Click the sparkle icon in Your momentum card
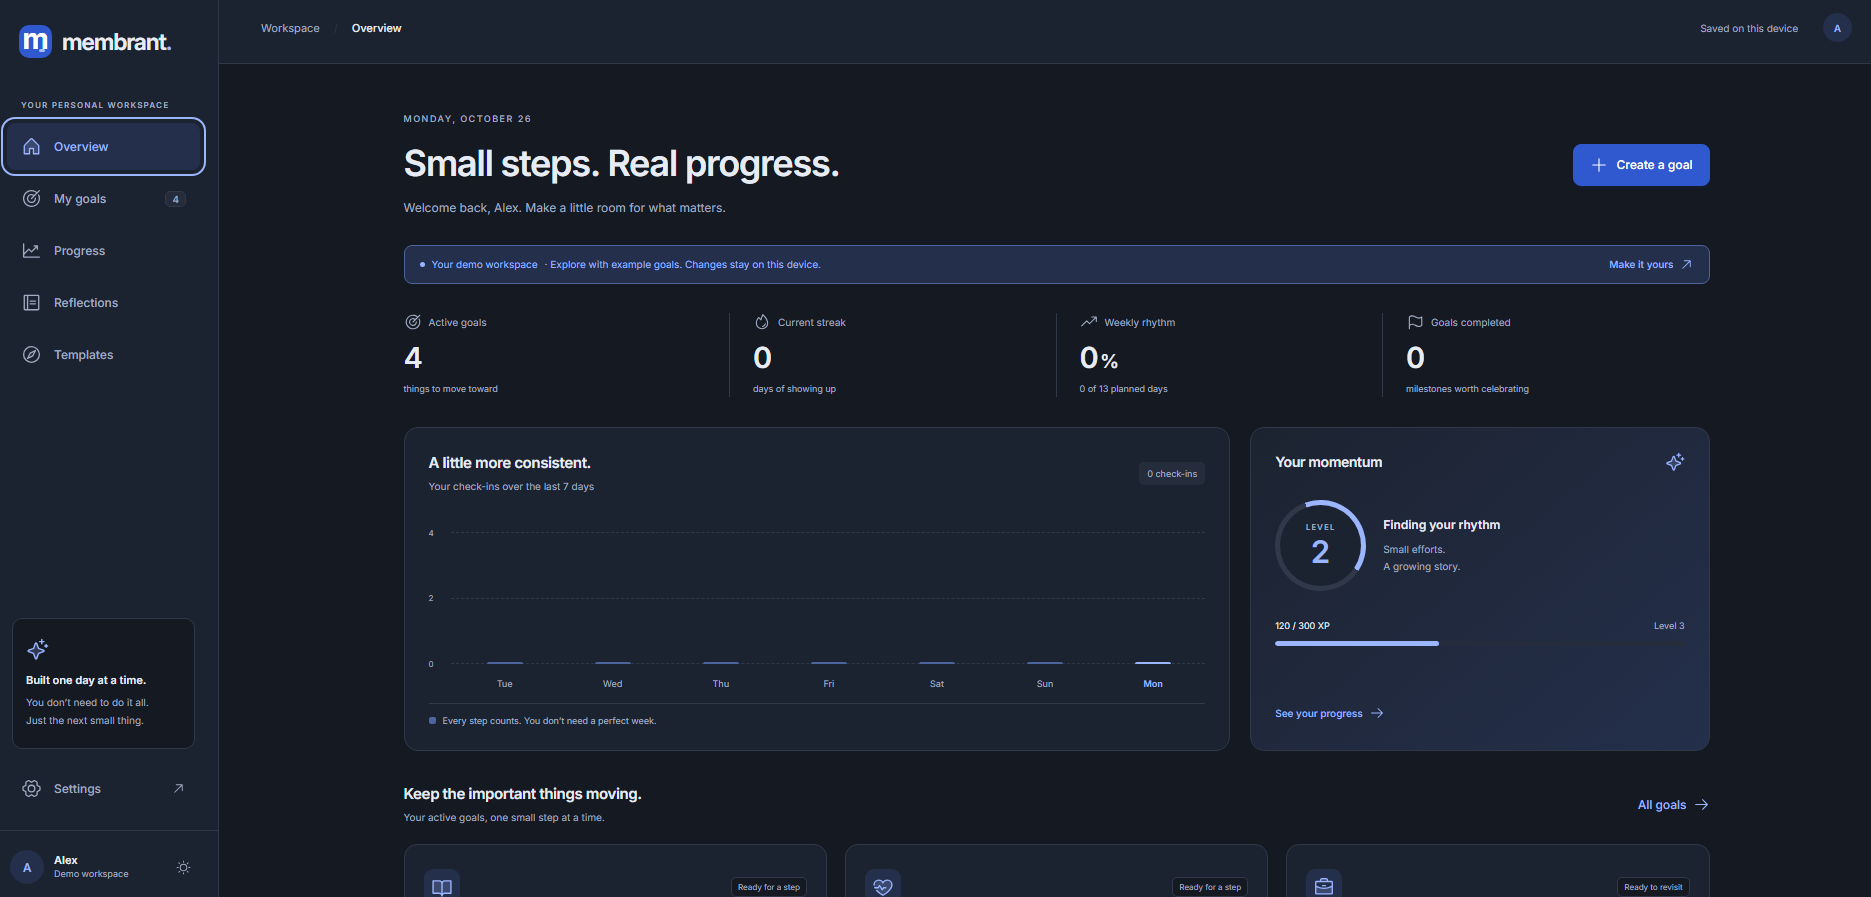Image resolution: width=1871 pixels, height=897 pixels. click(1675, 462)
